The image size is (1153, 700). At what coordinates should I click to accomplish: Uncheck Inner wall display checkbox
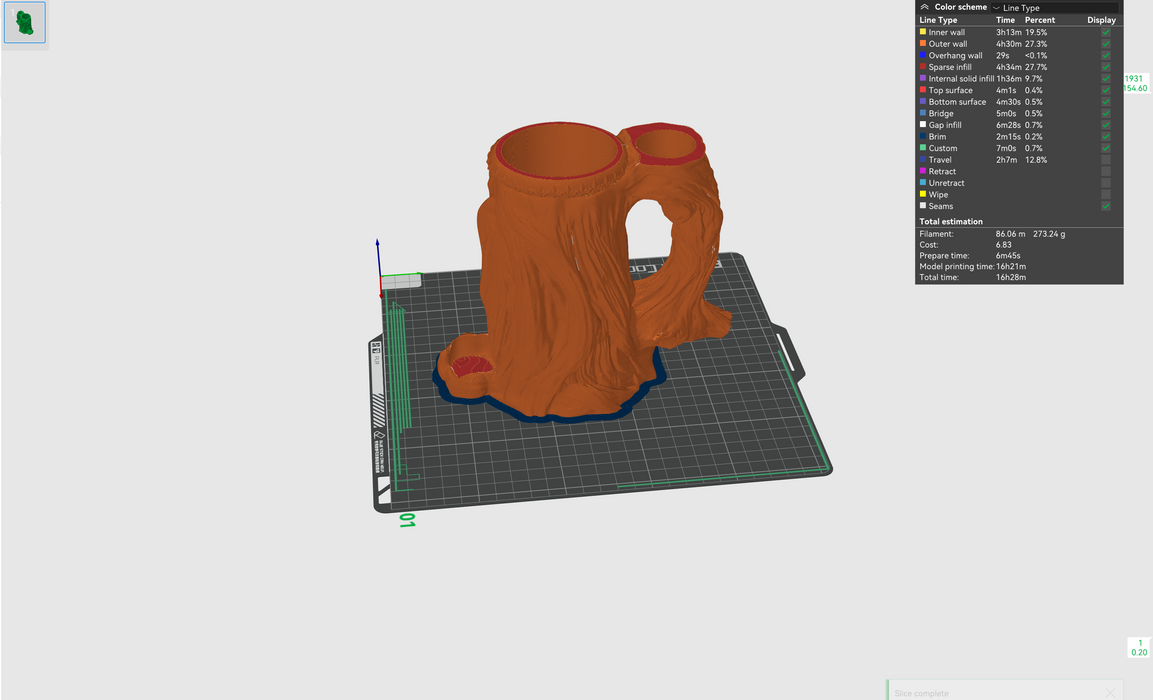coord(1105,32)
